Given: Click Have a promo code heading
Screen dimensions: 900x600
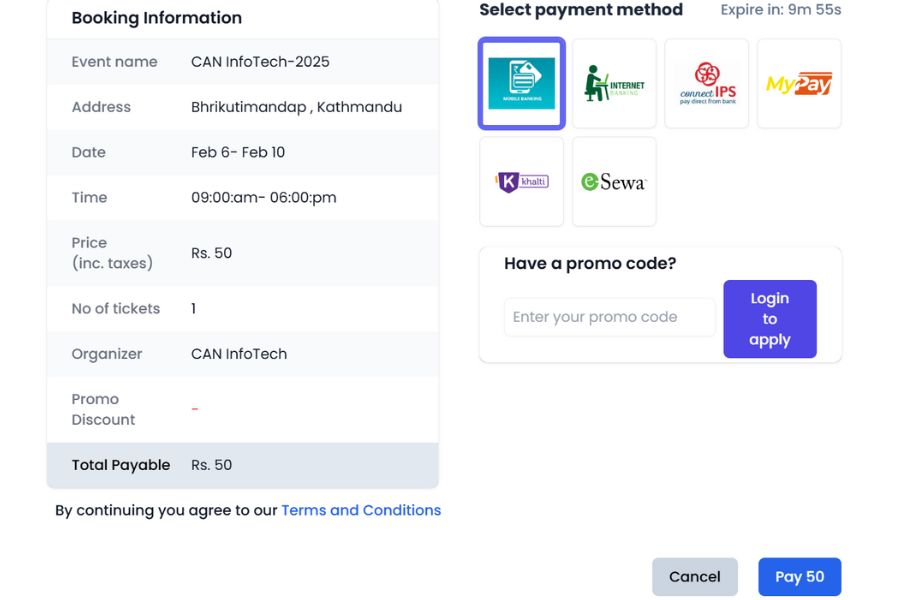Looking at the screenshot, I should point(590,264).
